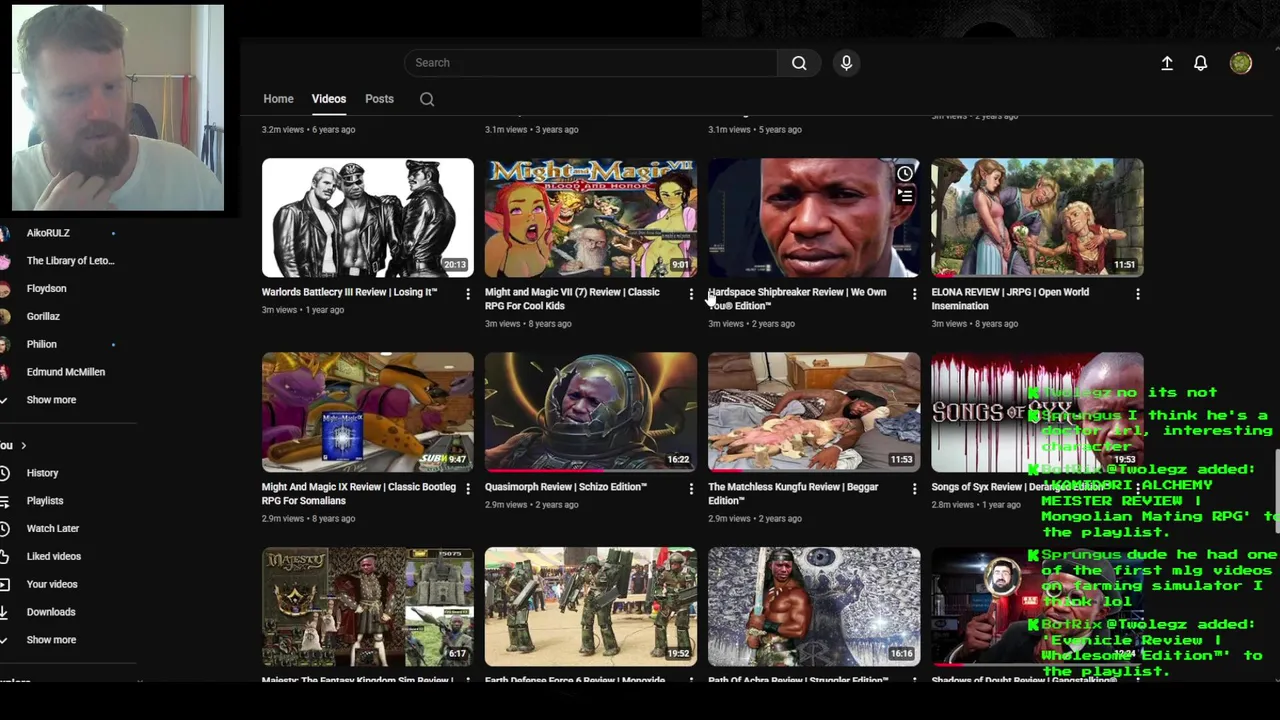Open options menu for Might and Magic VII video

(691, 294)
